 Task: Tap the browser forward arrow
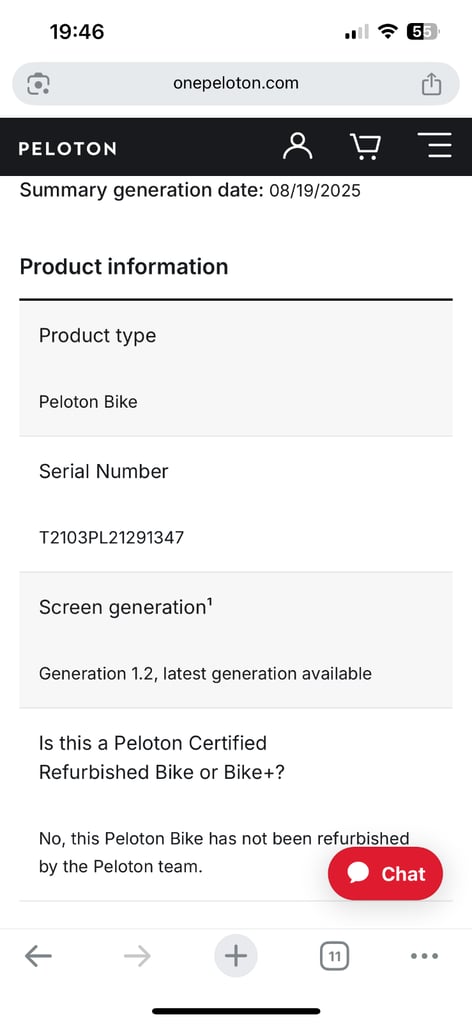(x=137, y=956)
